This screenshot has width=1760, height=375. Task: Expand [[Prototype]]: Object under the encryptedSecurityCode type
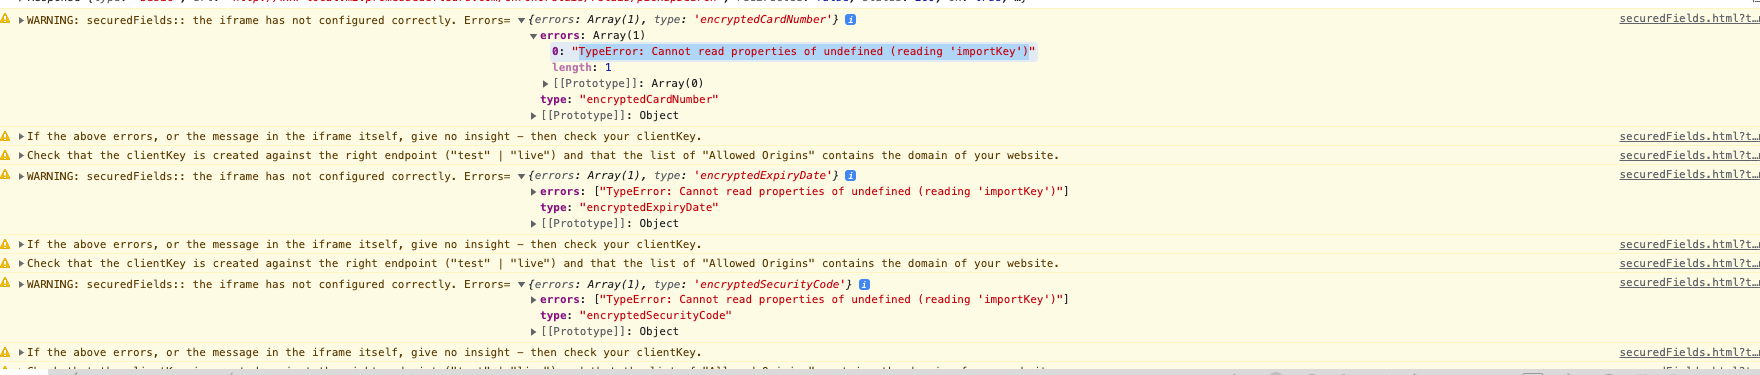tap(533, 332)
